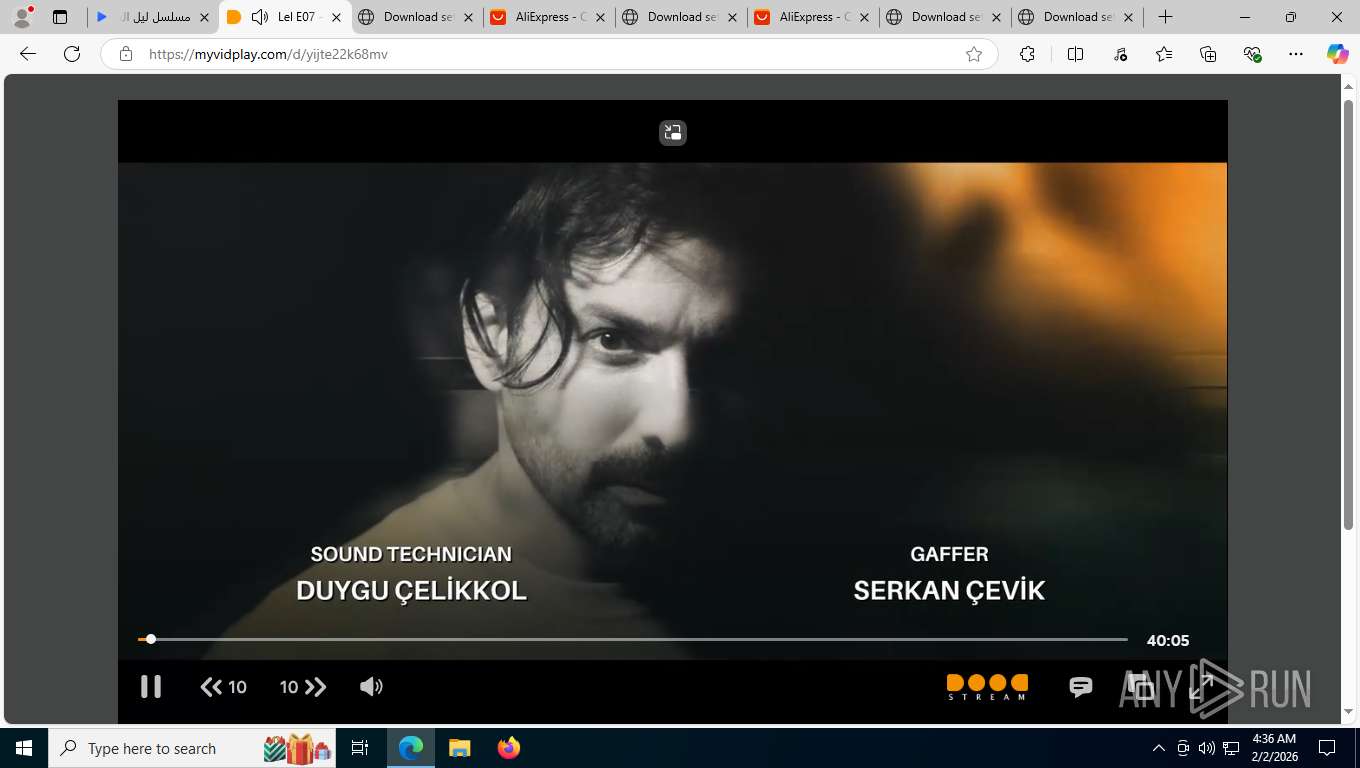Open the clock showing 4:36 AM
The width and height of the screenshot is (1360, 768).
click(1274, 748)
